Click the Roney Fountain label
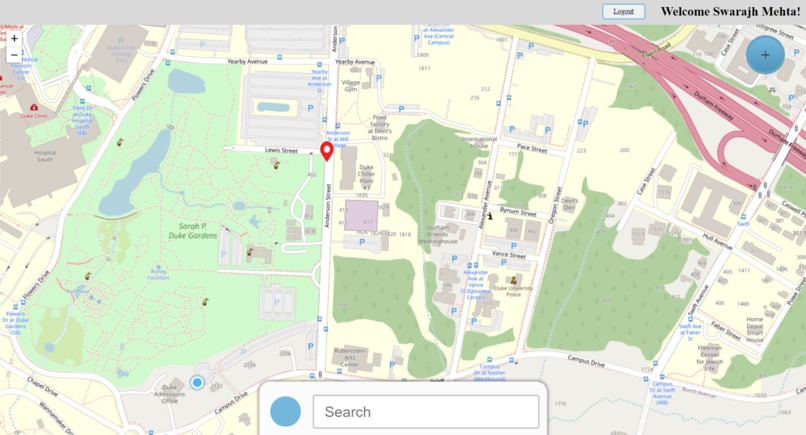 (x=158, y=274)
